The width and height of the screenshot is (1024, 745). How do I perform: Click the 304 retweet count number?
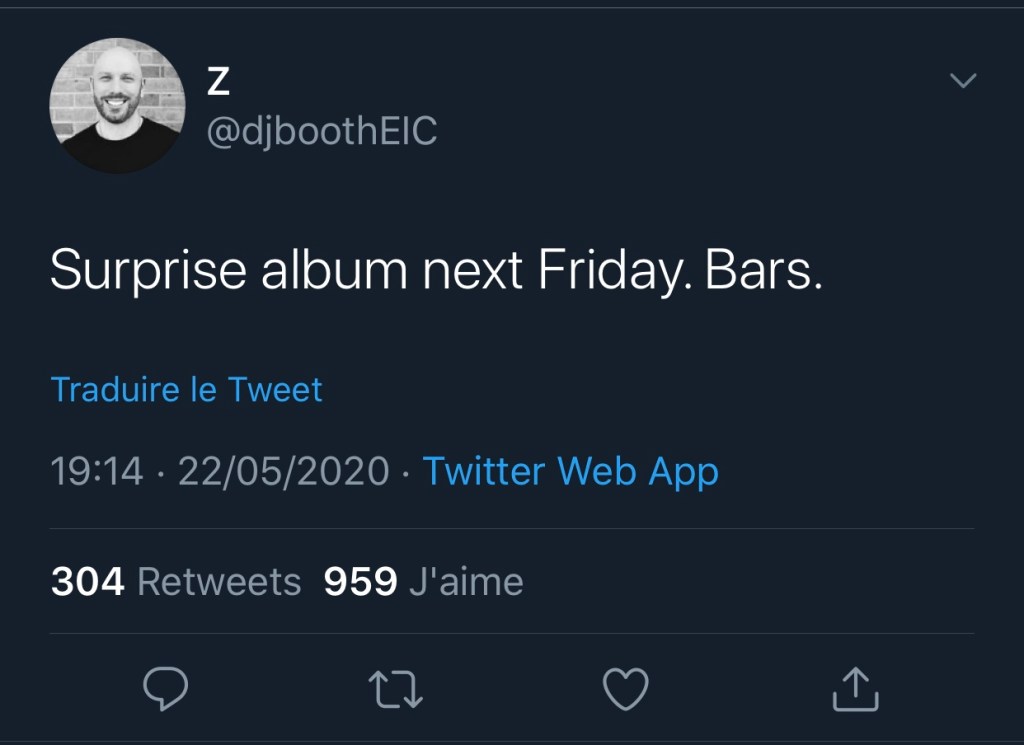[x=87, y=581]
